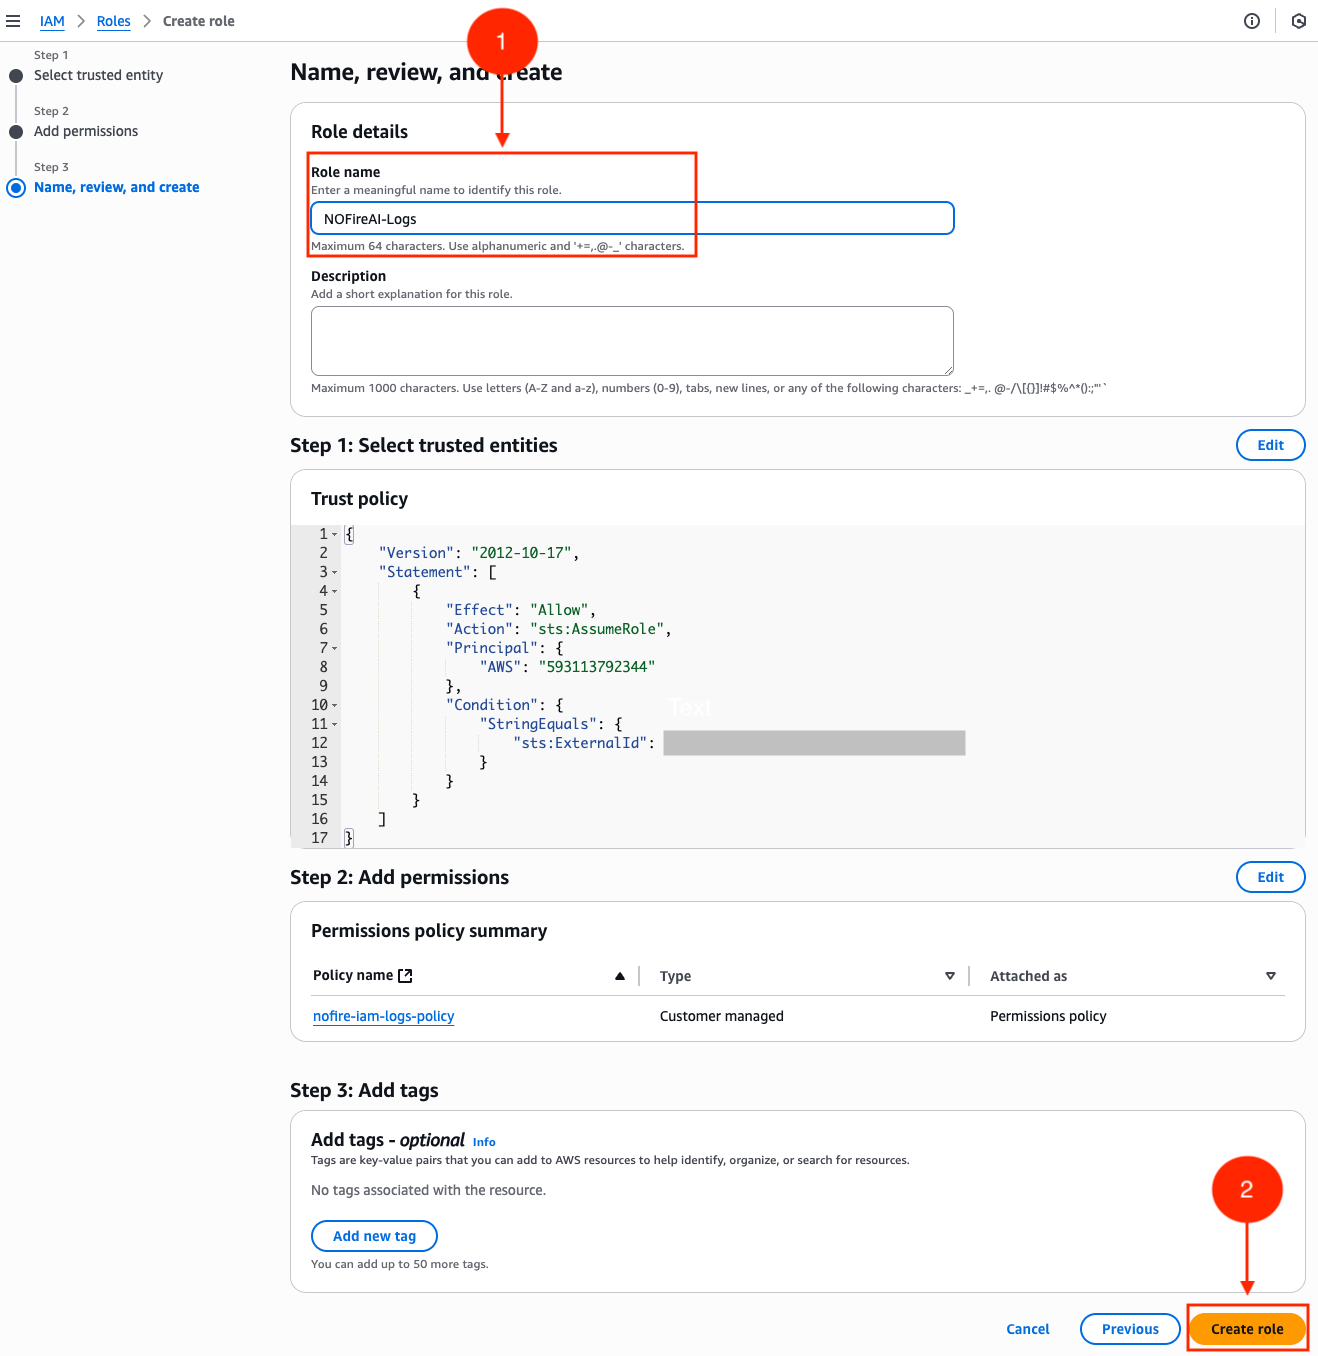Click the Description resize handle
The height and width of the screenshot is (1356, 1318).
click(948, 370)
